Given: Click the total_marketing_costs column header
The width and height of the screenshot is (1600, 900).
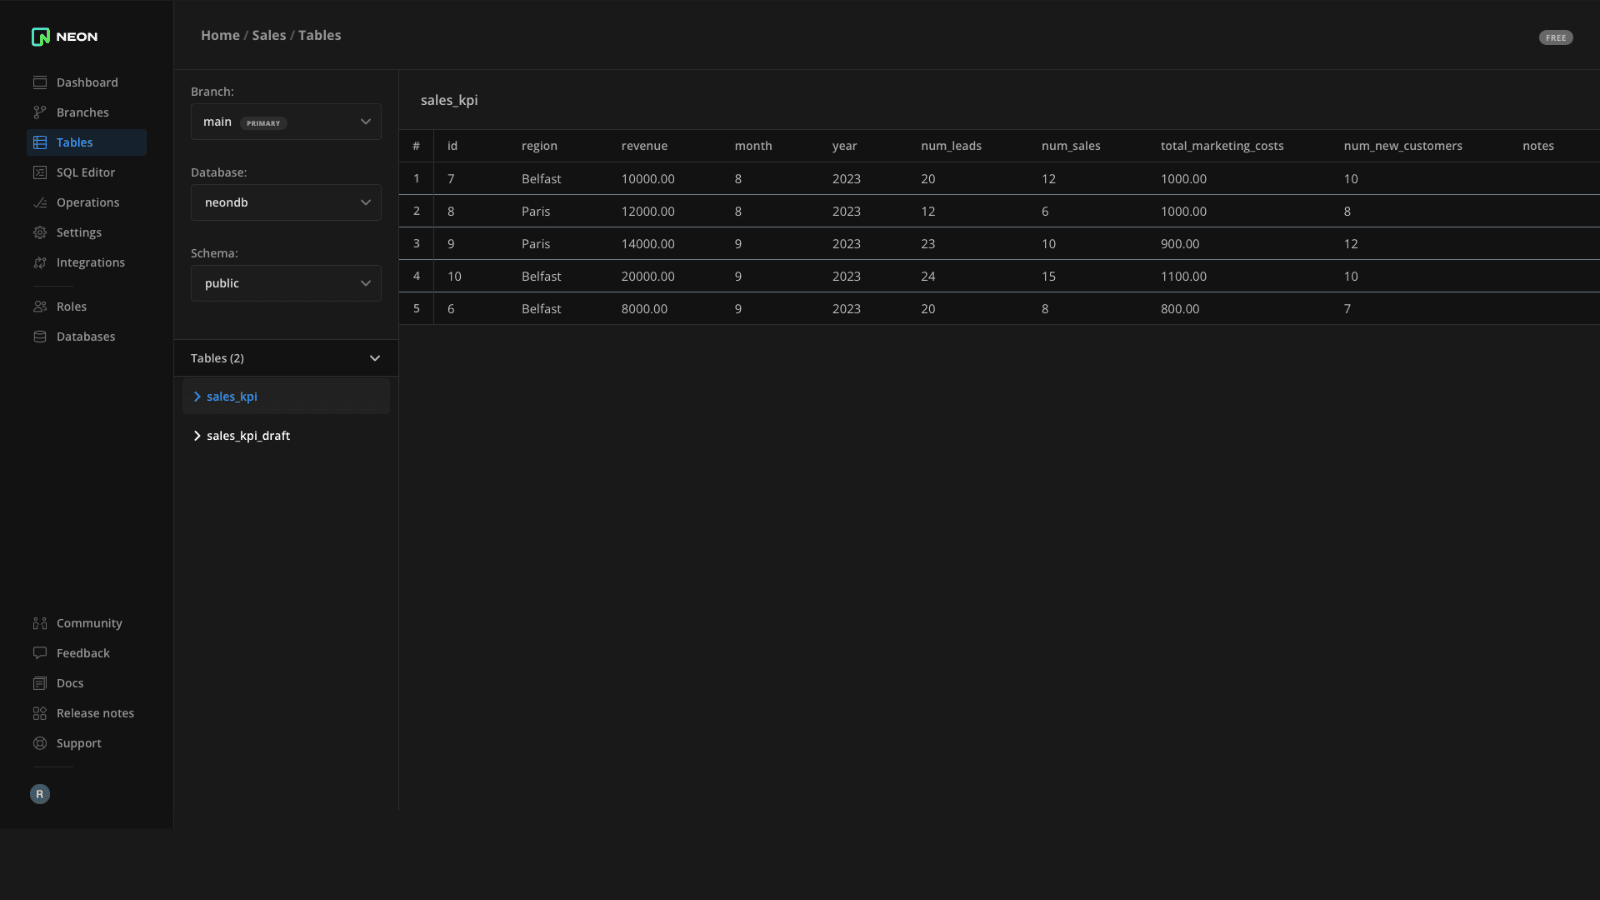Looking at the screenshot, I should (x=1222, y=146).
